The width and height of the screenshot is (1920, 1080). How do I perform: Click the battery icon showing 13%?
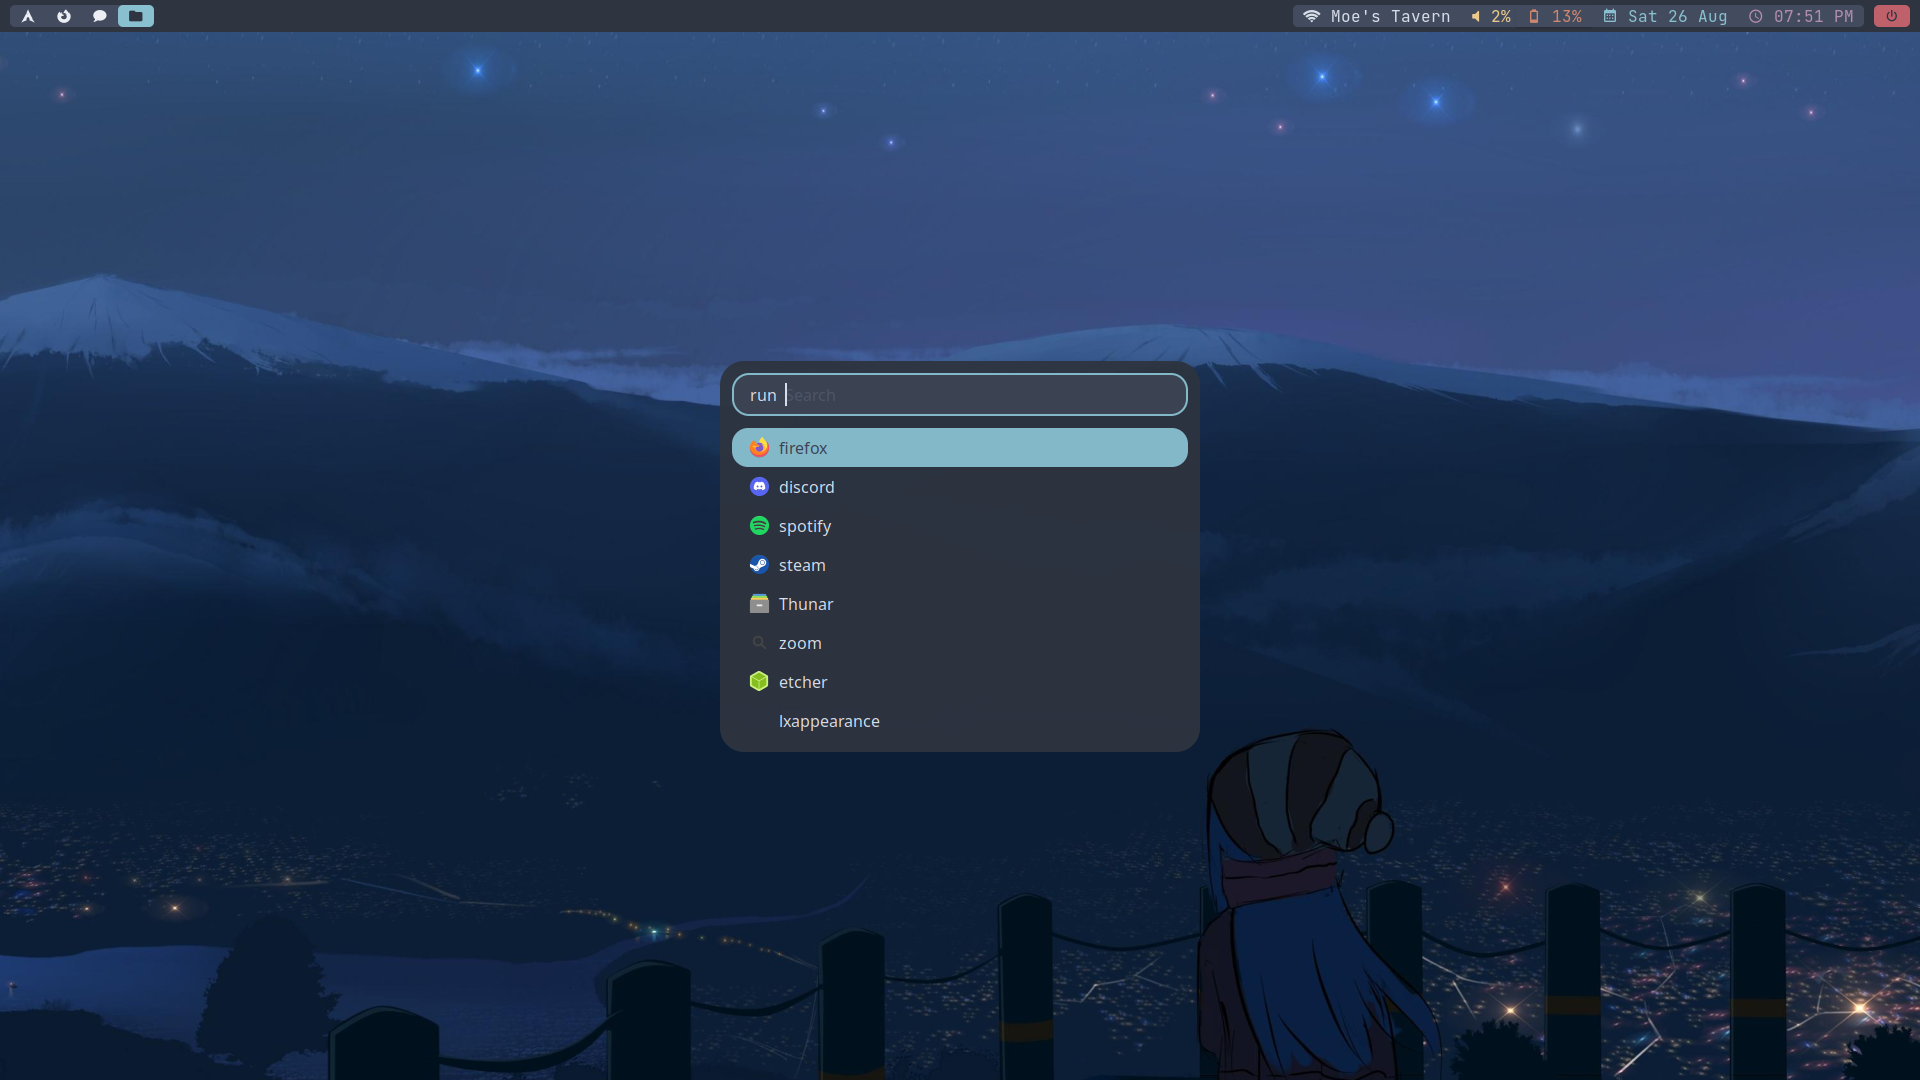coord(1534,16)
